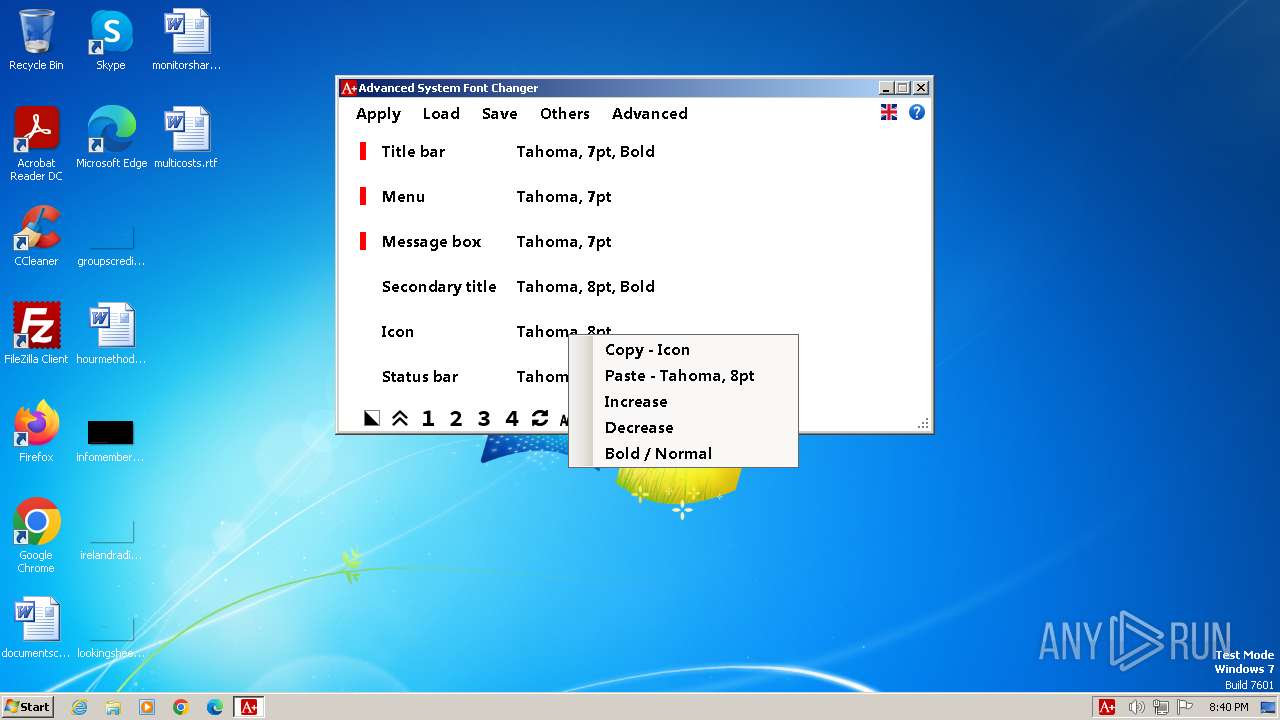
Task: Click the Windows Start button
Action: [x=27, y=706]
